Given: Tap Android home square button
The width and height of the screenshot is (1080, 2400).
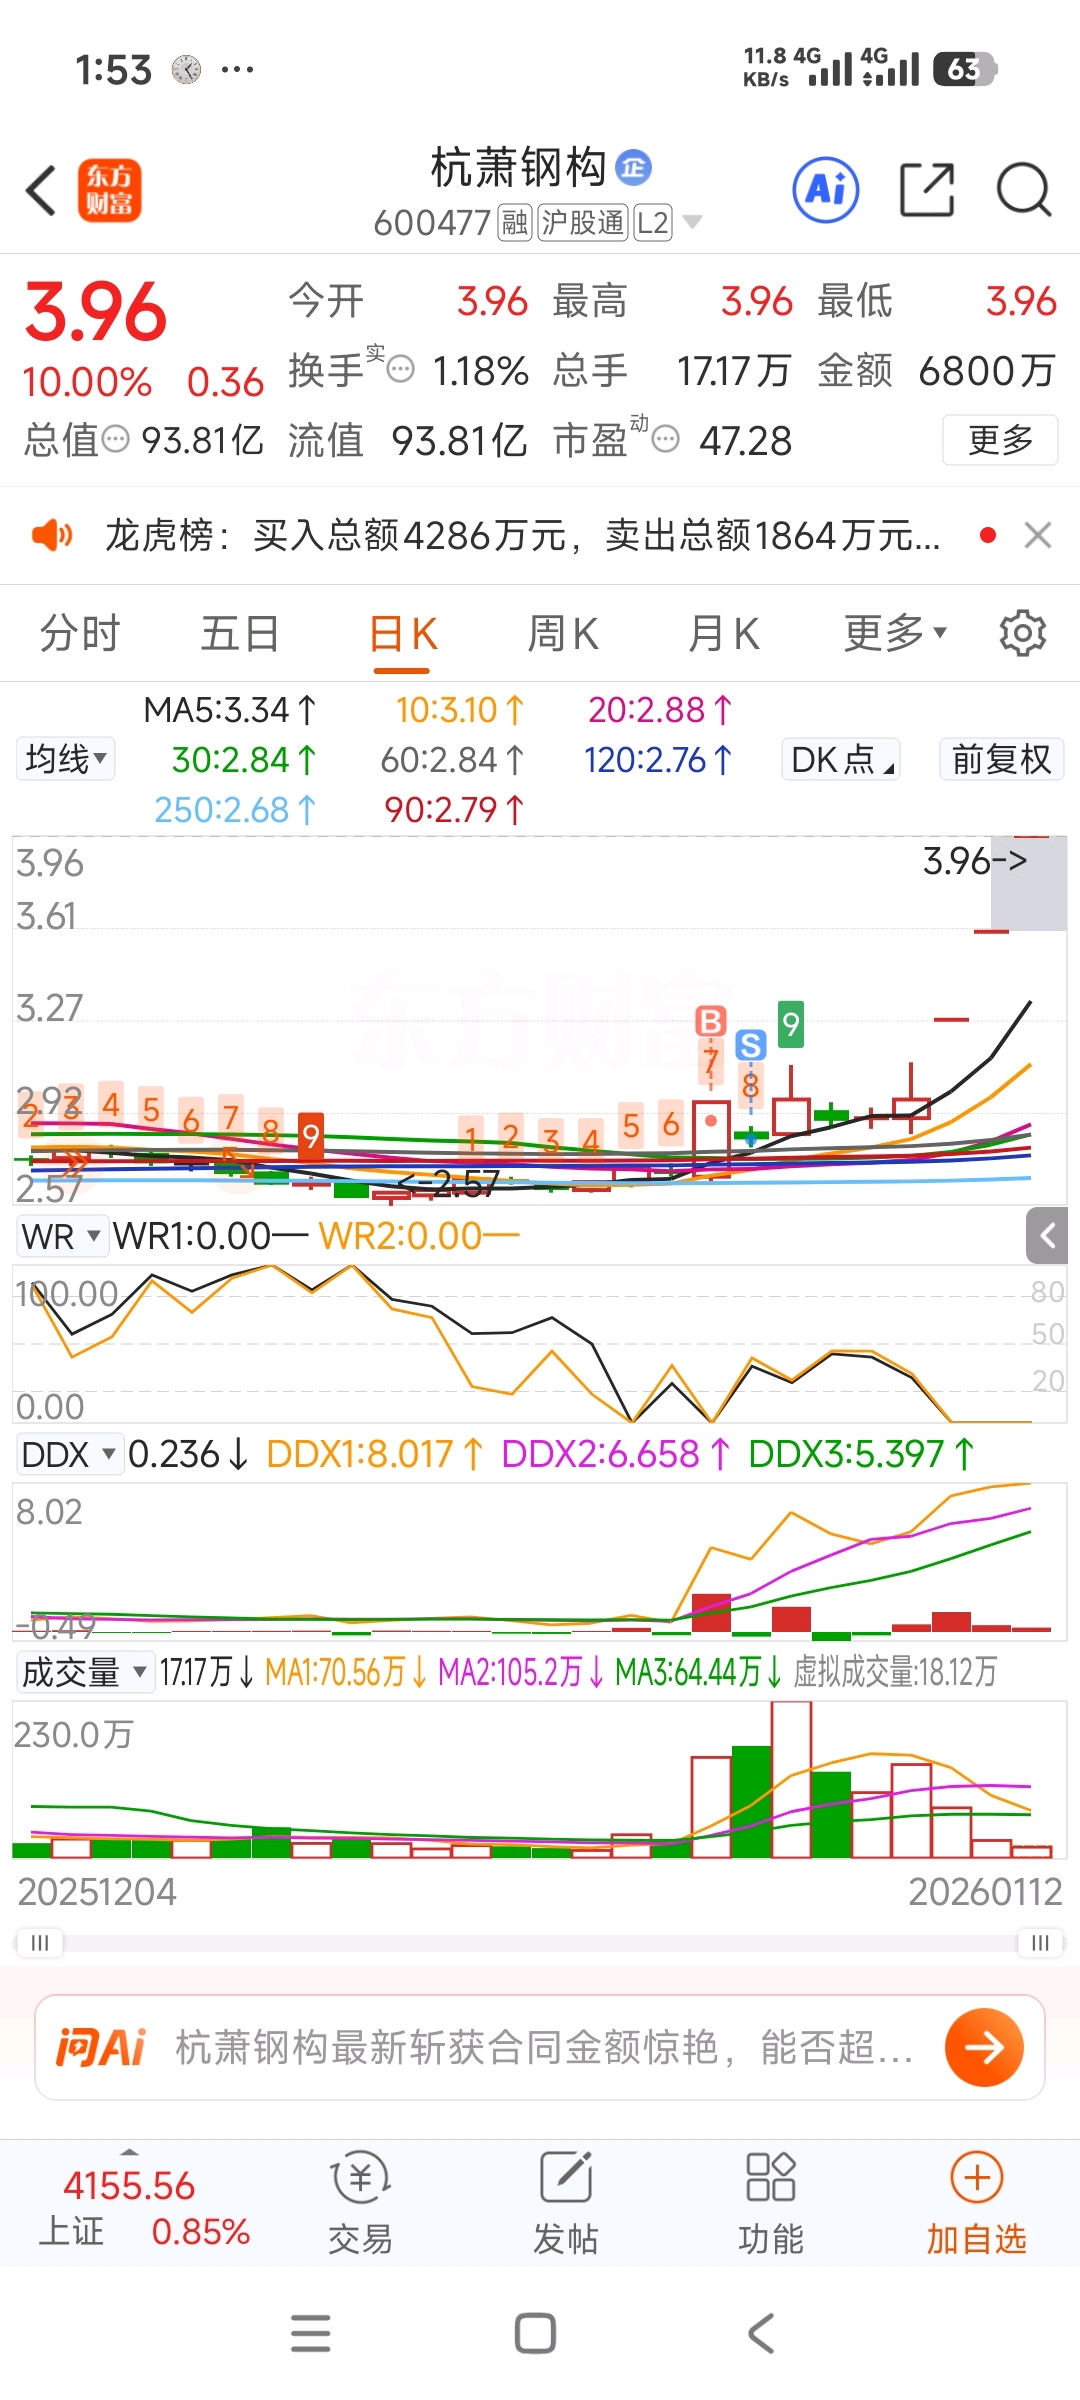Looking at the screenshot, I should click(535, 2333).
